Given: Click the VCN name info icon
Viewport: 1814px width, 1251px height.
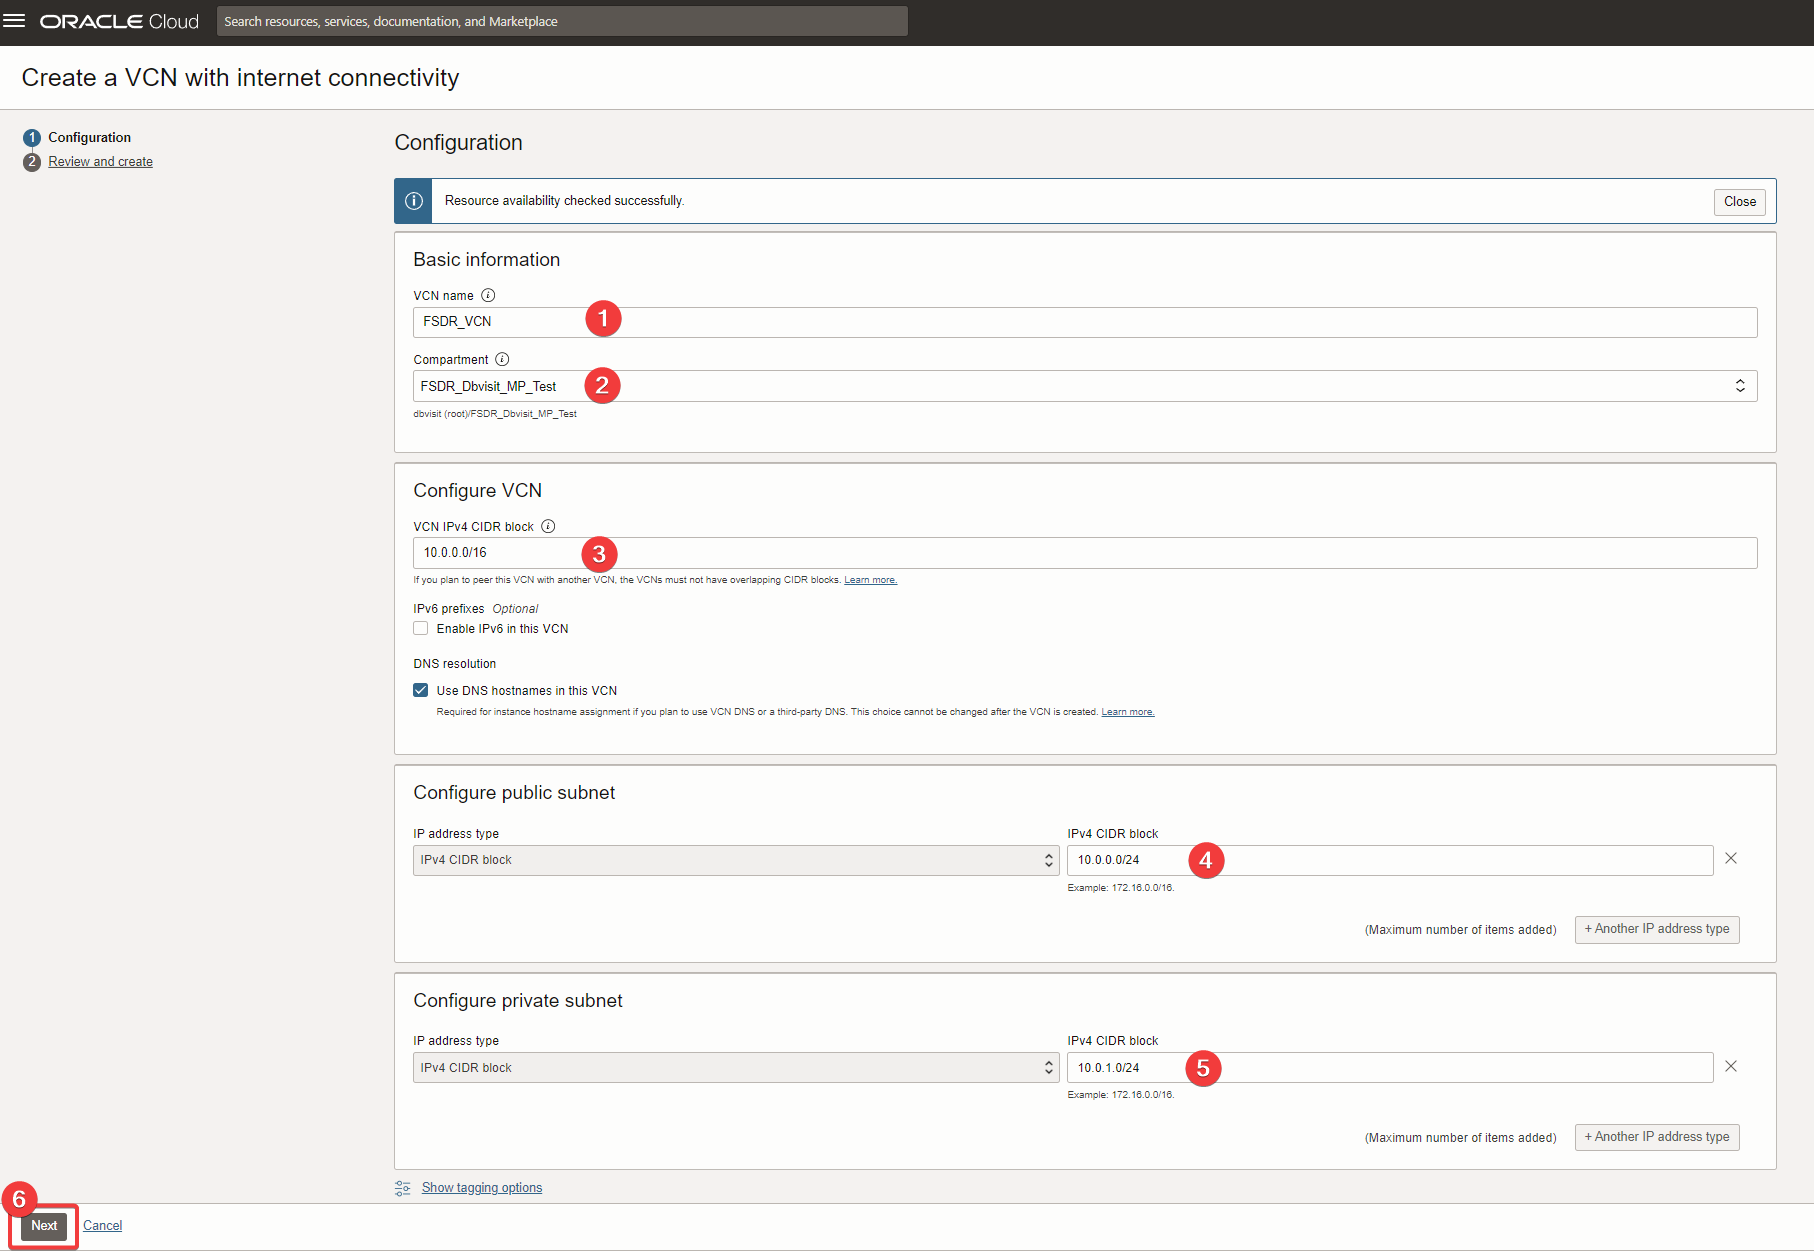Looking at the screenshot, I should click(488, 295).
